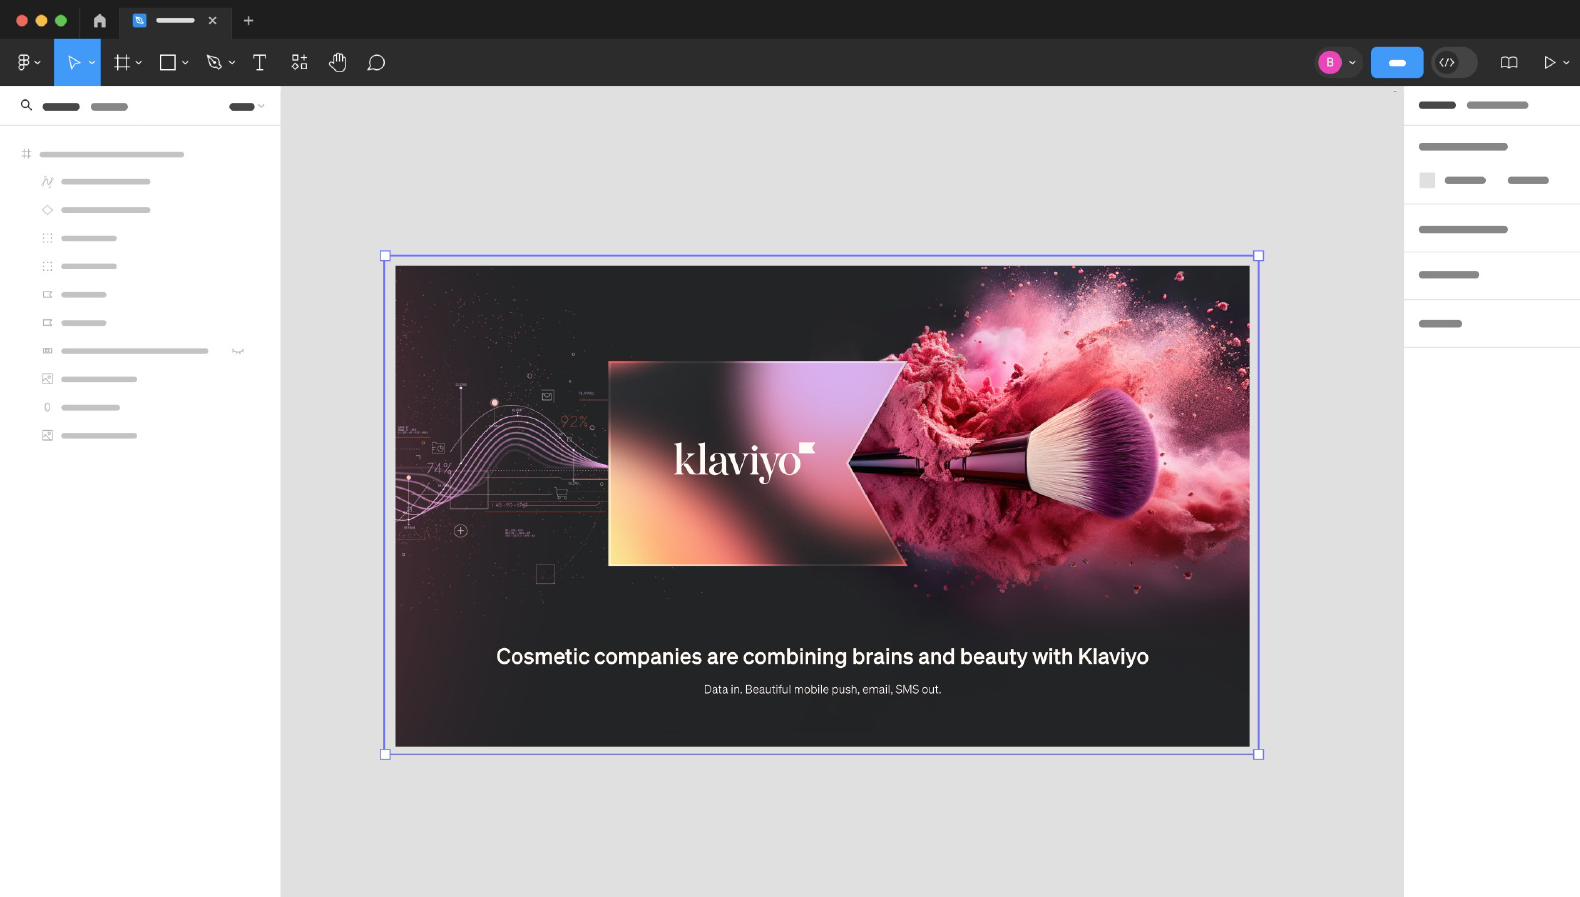Select the "Data in. Beautiful mobile push" subtext

point(822,689)
